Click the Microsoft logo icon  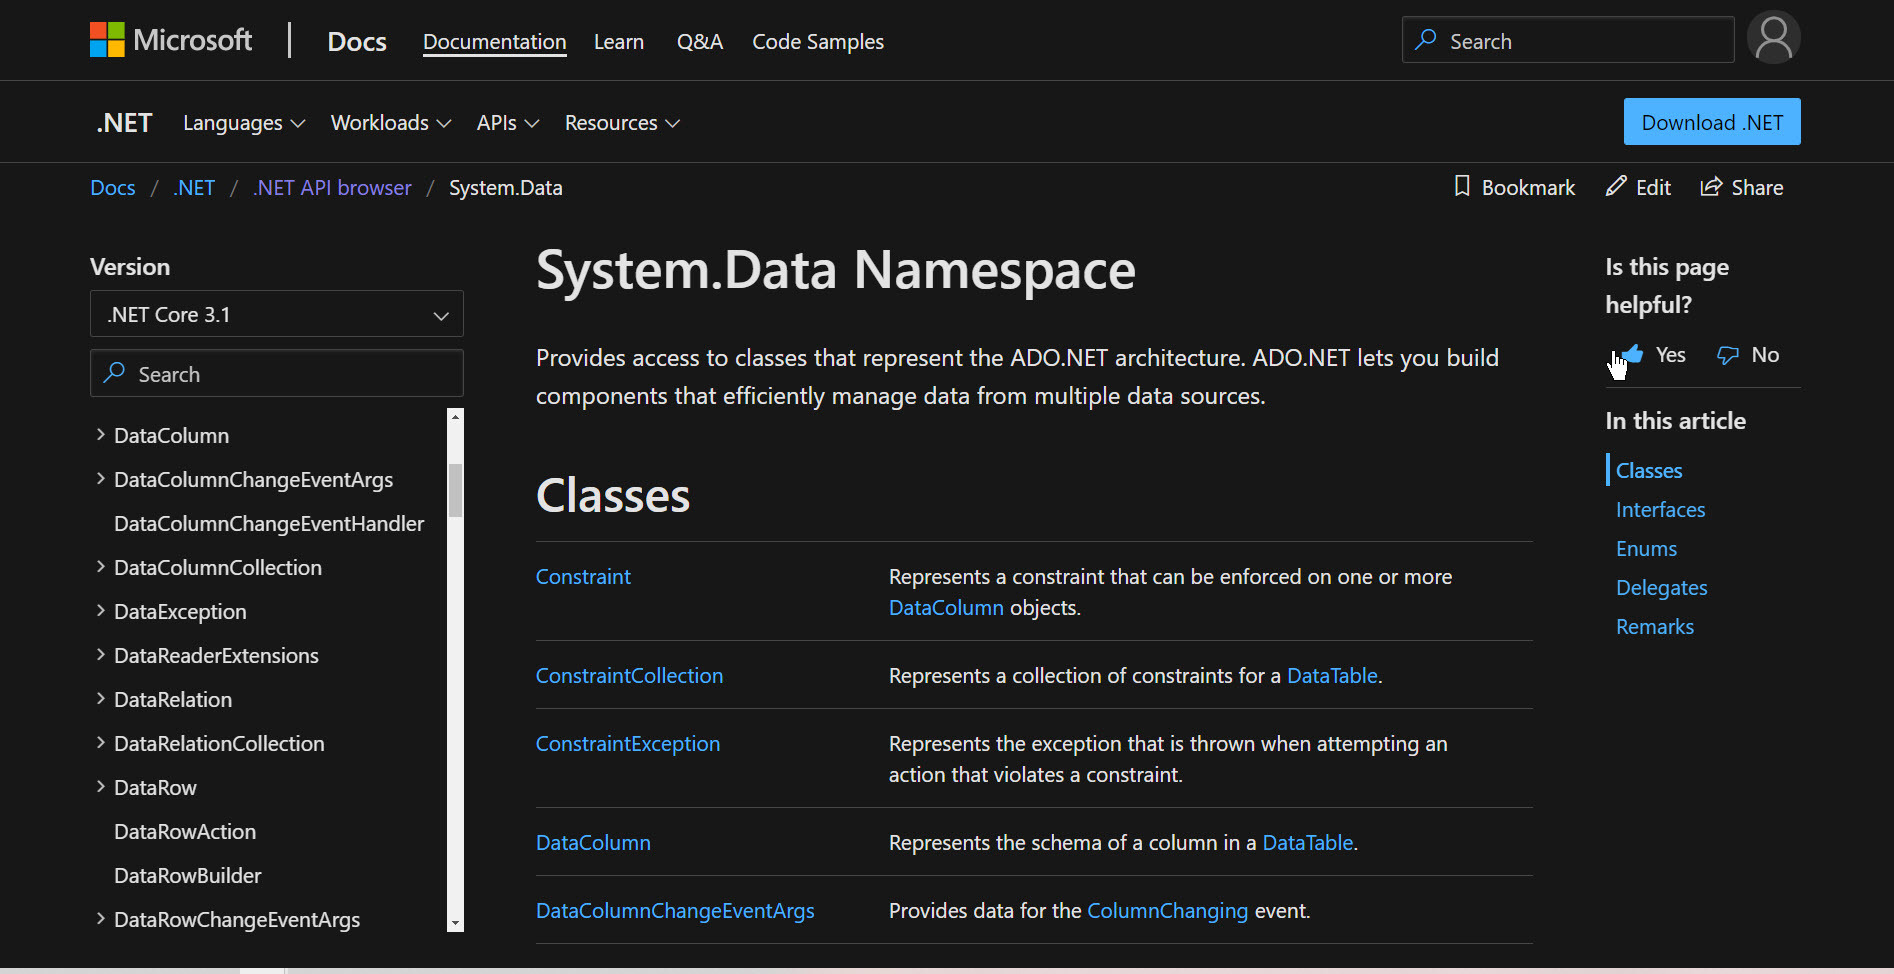107,40
